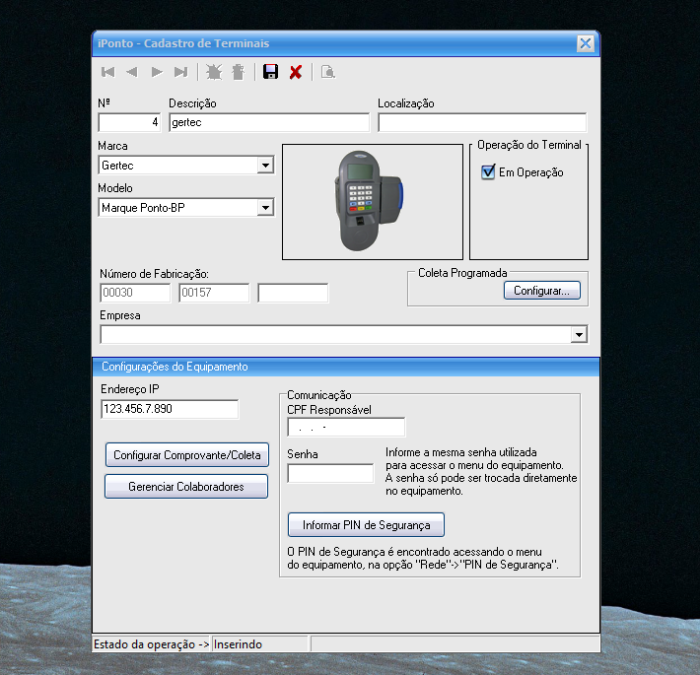Expand the Modelo dropdown list
The height and width of the screenshot is (675, 700).
click(265, 208)
